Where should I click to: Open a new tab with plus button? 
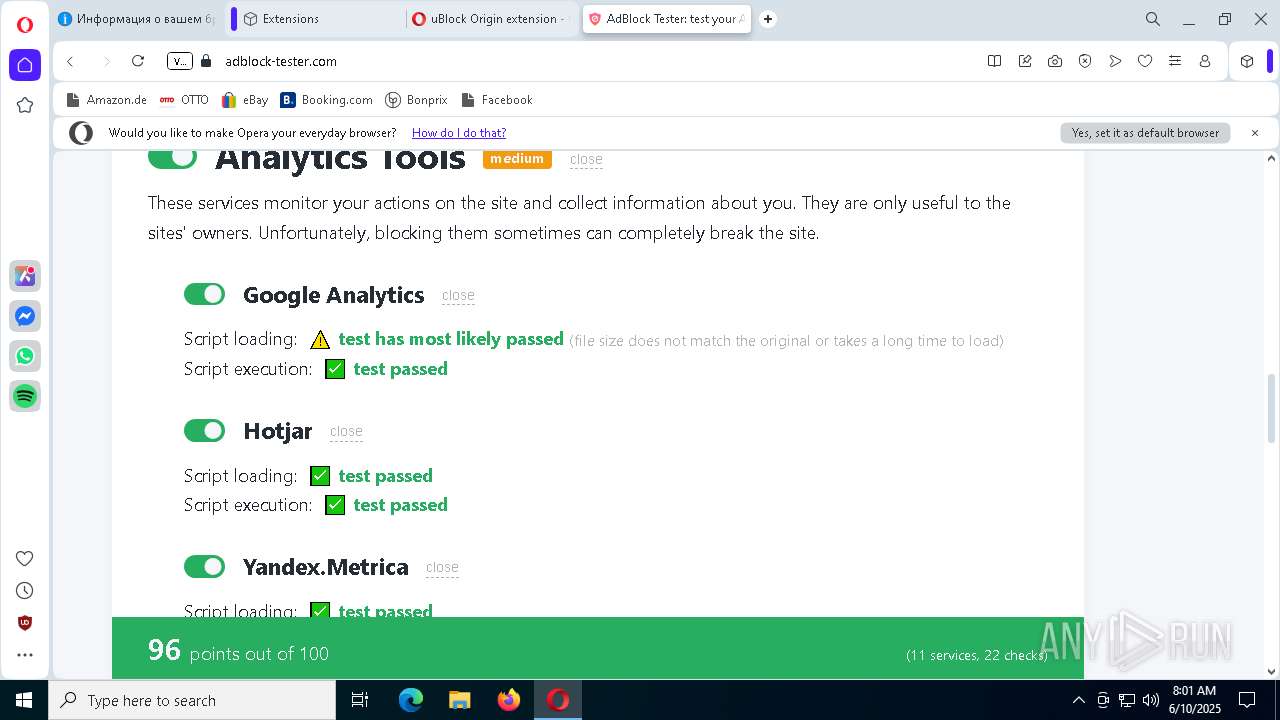pyautogui.click(x=768, y=19)
